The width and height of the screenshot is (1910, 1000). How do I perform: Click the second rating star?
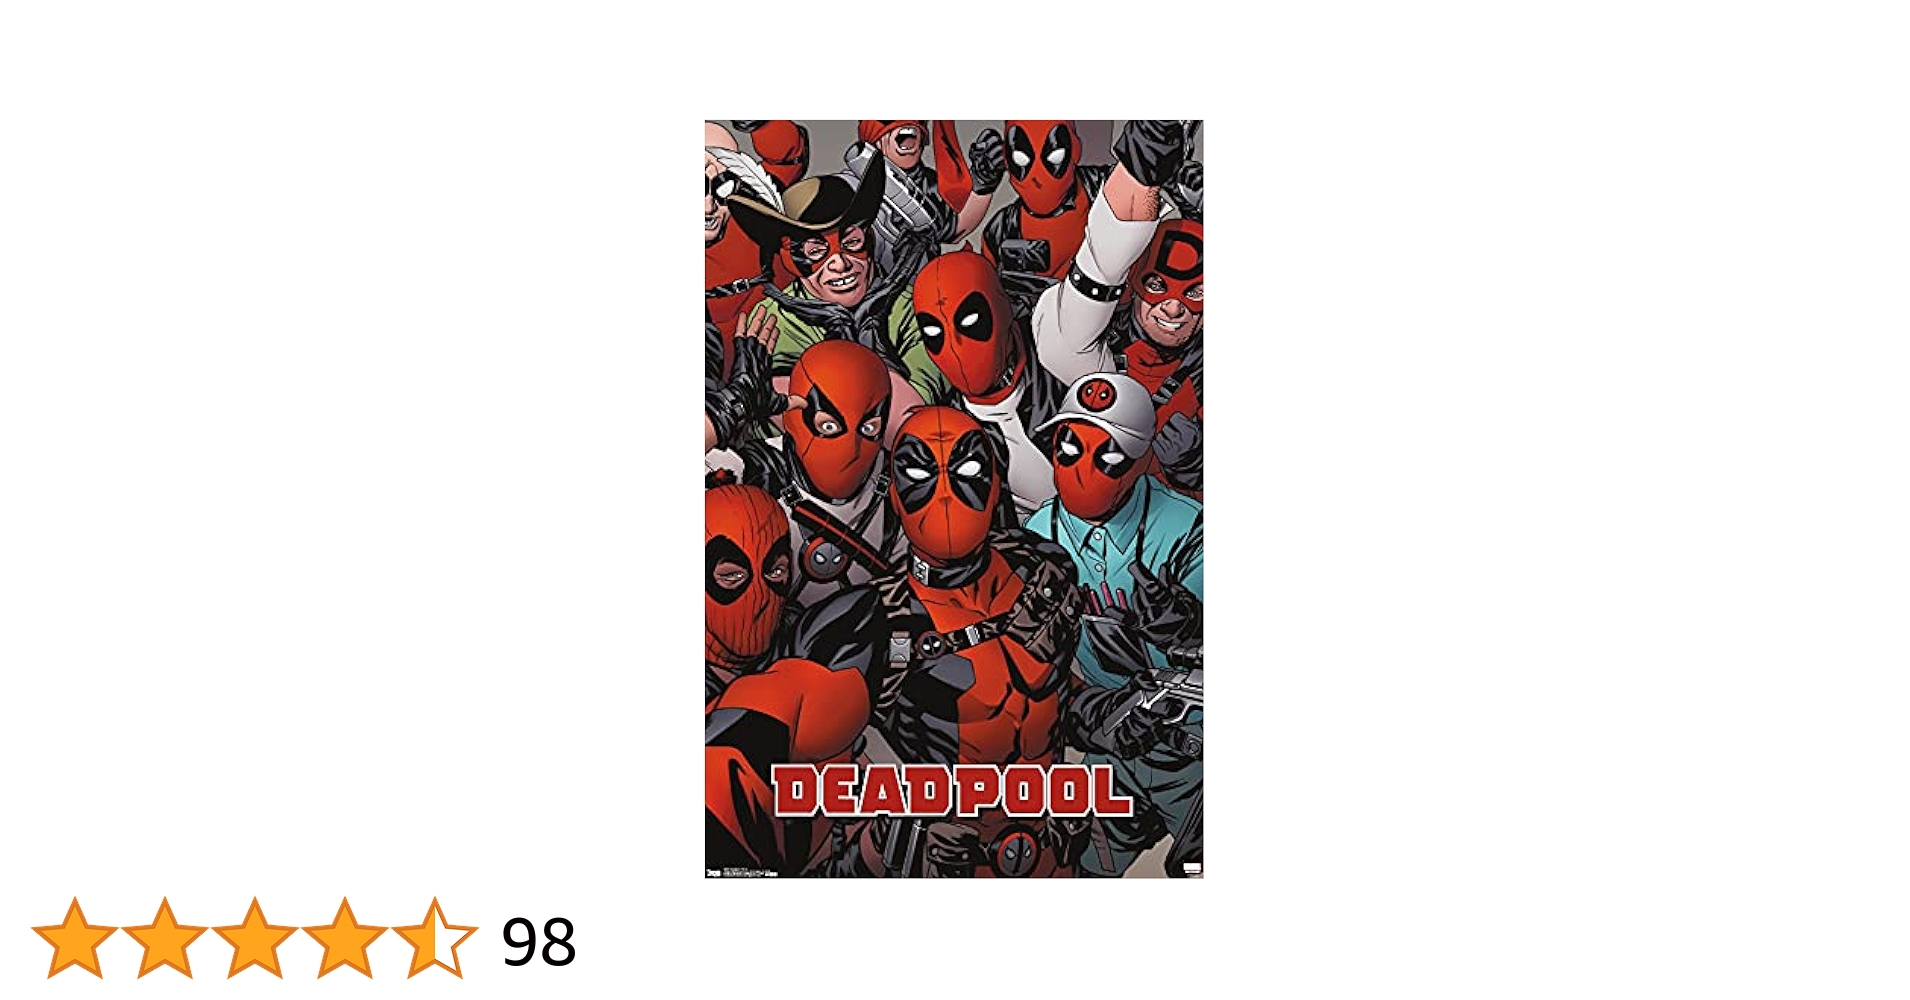[x=165, y=938]
